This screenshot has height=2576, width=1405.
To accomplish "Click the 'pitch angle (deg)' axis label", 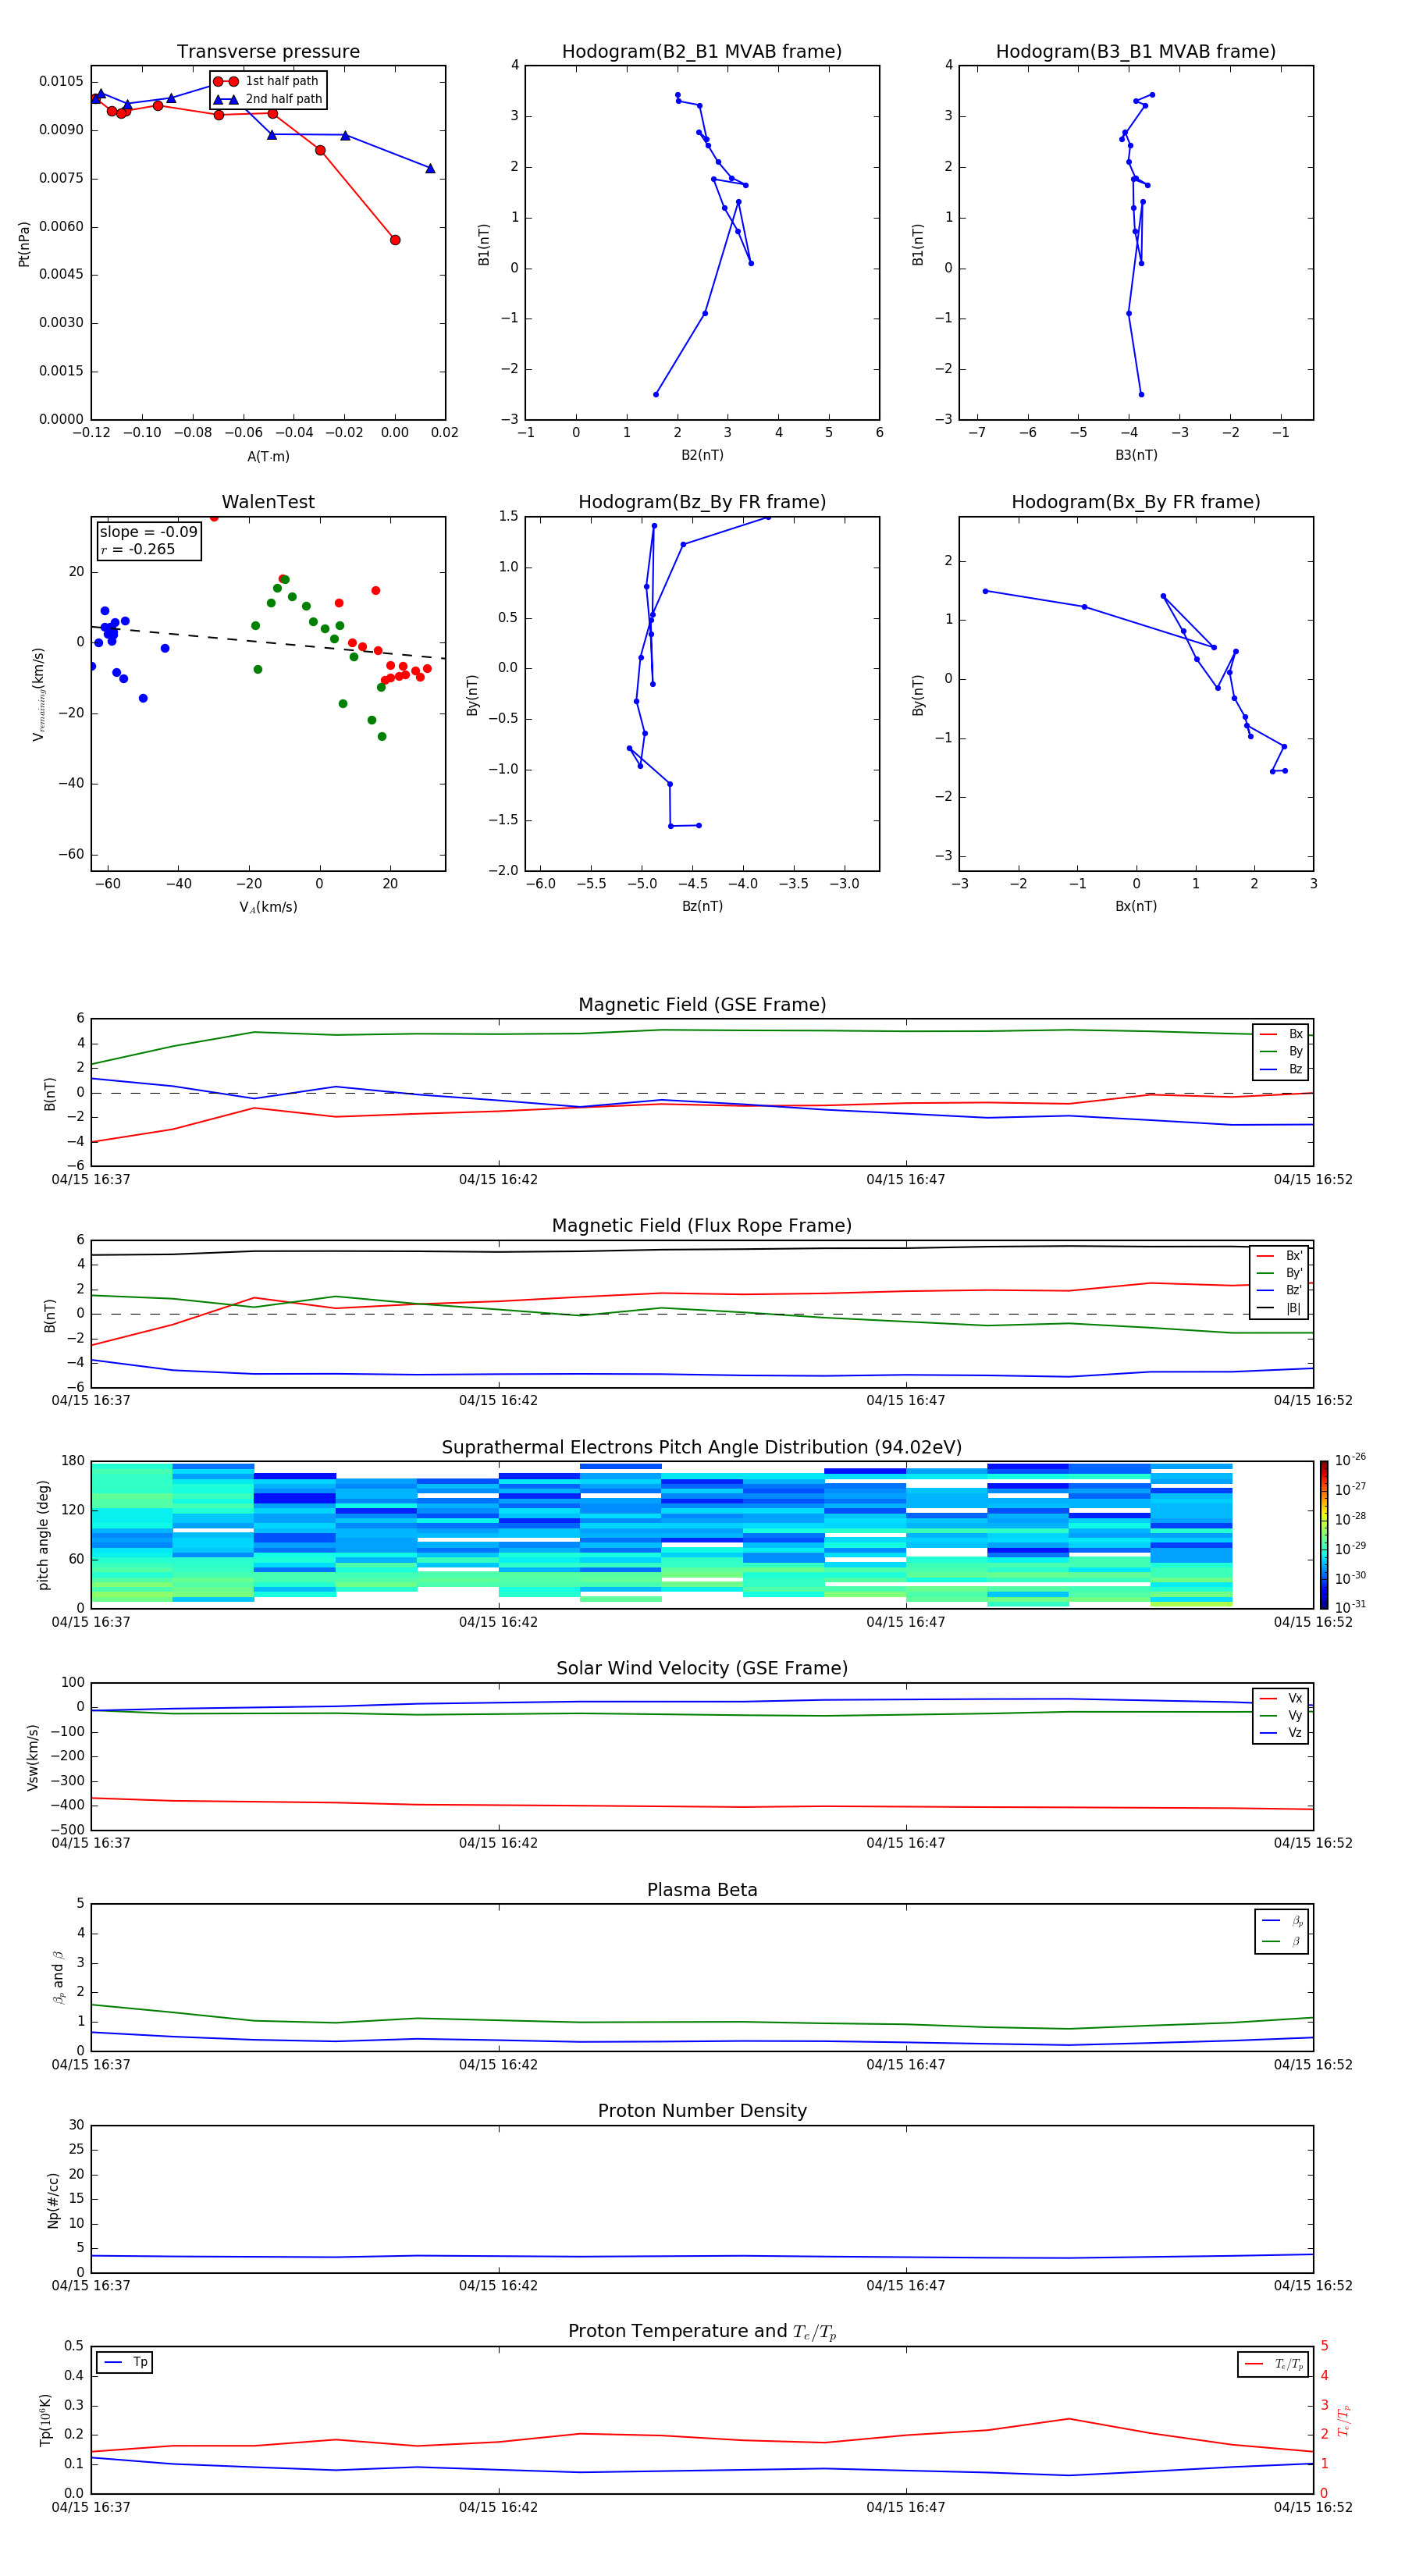I will tap(43, 1535).
